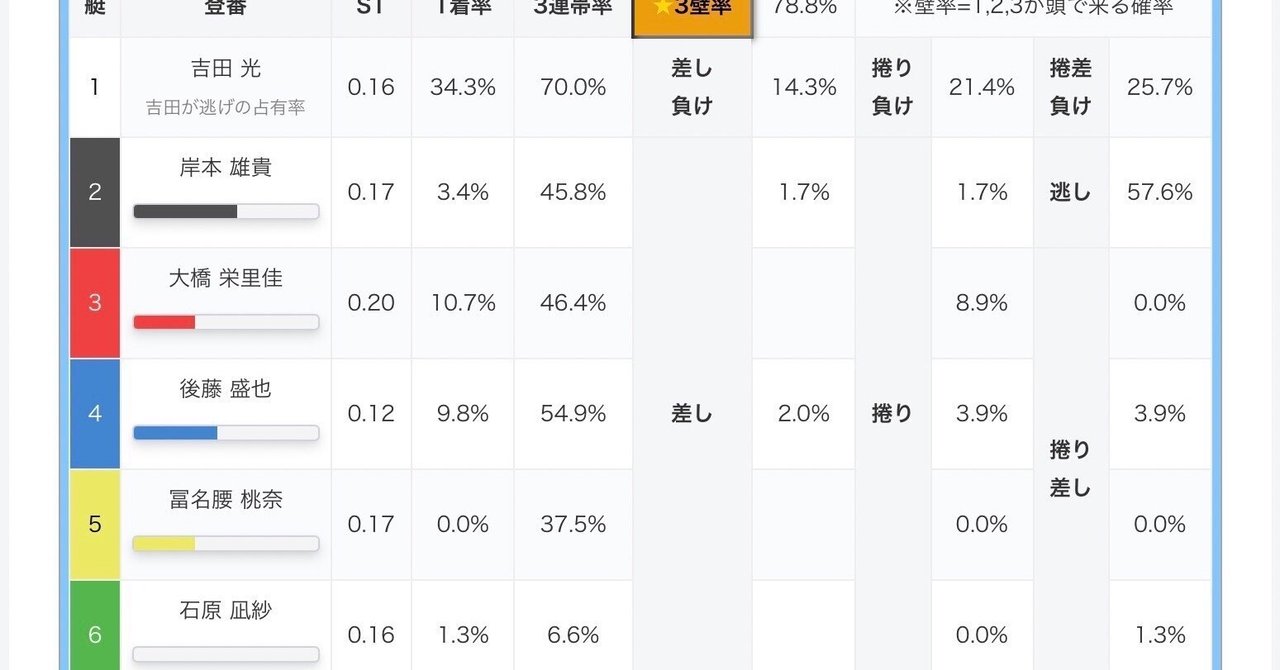This screenshot has width=1280, height=670.
Task: Select the black boat number 2 cell
Action: (95, 192)
